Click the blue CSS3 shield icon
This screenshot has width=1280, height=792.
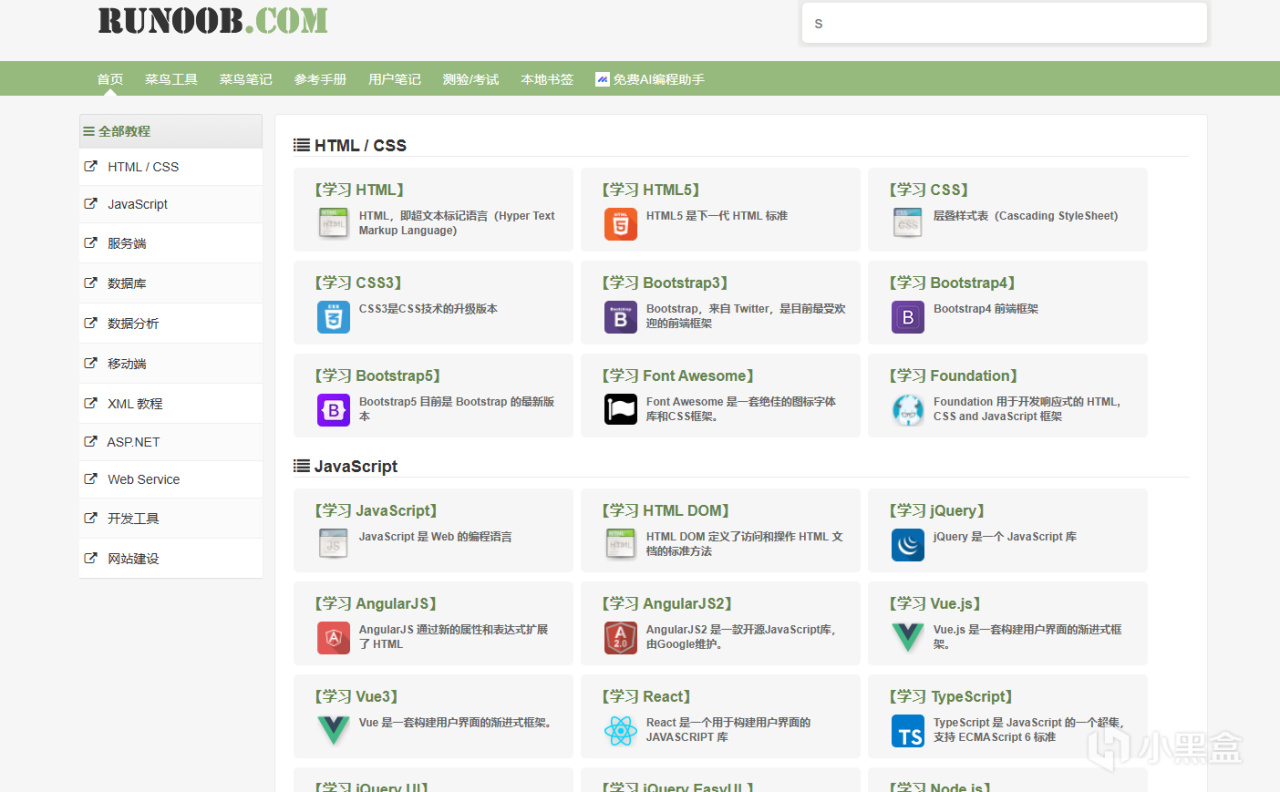pyautogui.click(x=333, y=316)
